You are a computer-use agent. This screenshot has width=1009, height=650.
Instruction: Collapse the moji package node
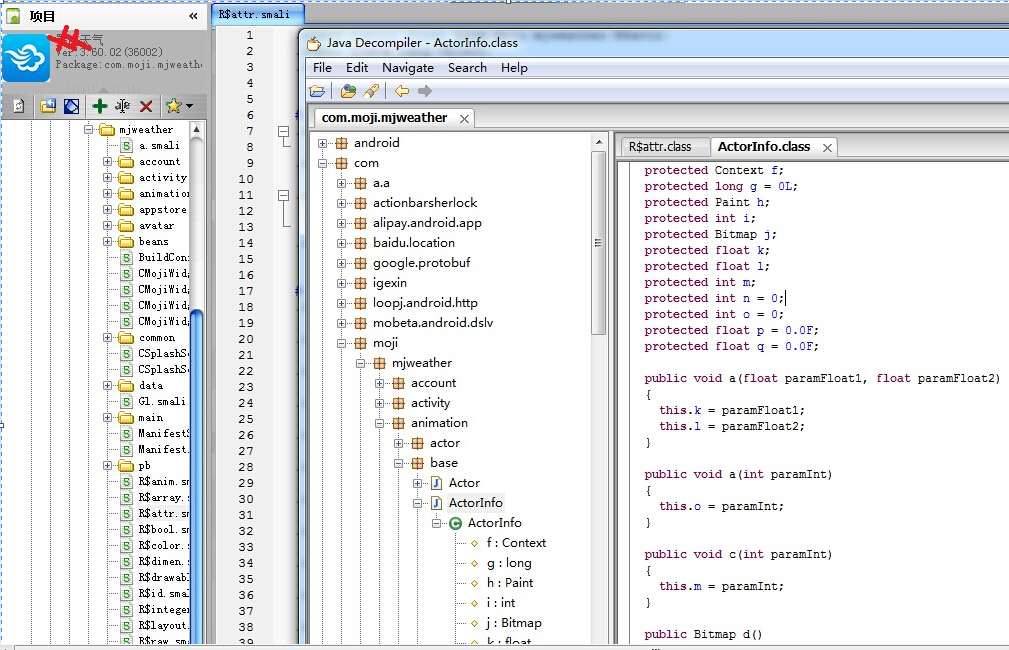[x=342, y=344]
